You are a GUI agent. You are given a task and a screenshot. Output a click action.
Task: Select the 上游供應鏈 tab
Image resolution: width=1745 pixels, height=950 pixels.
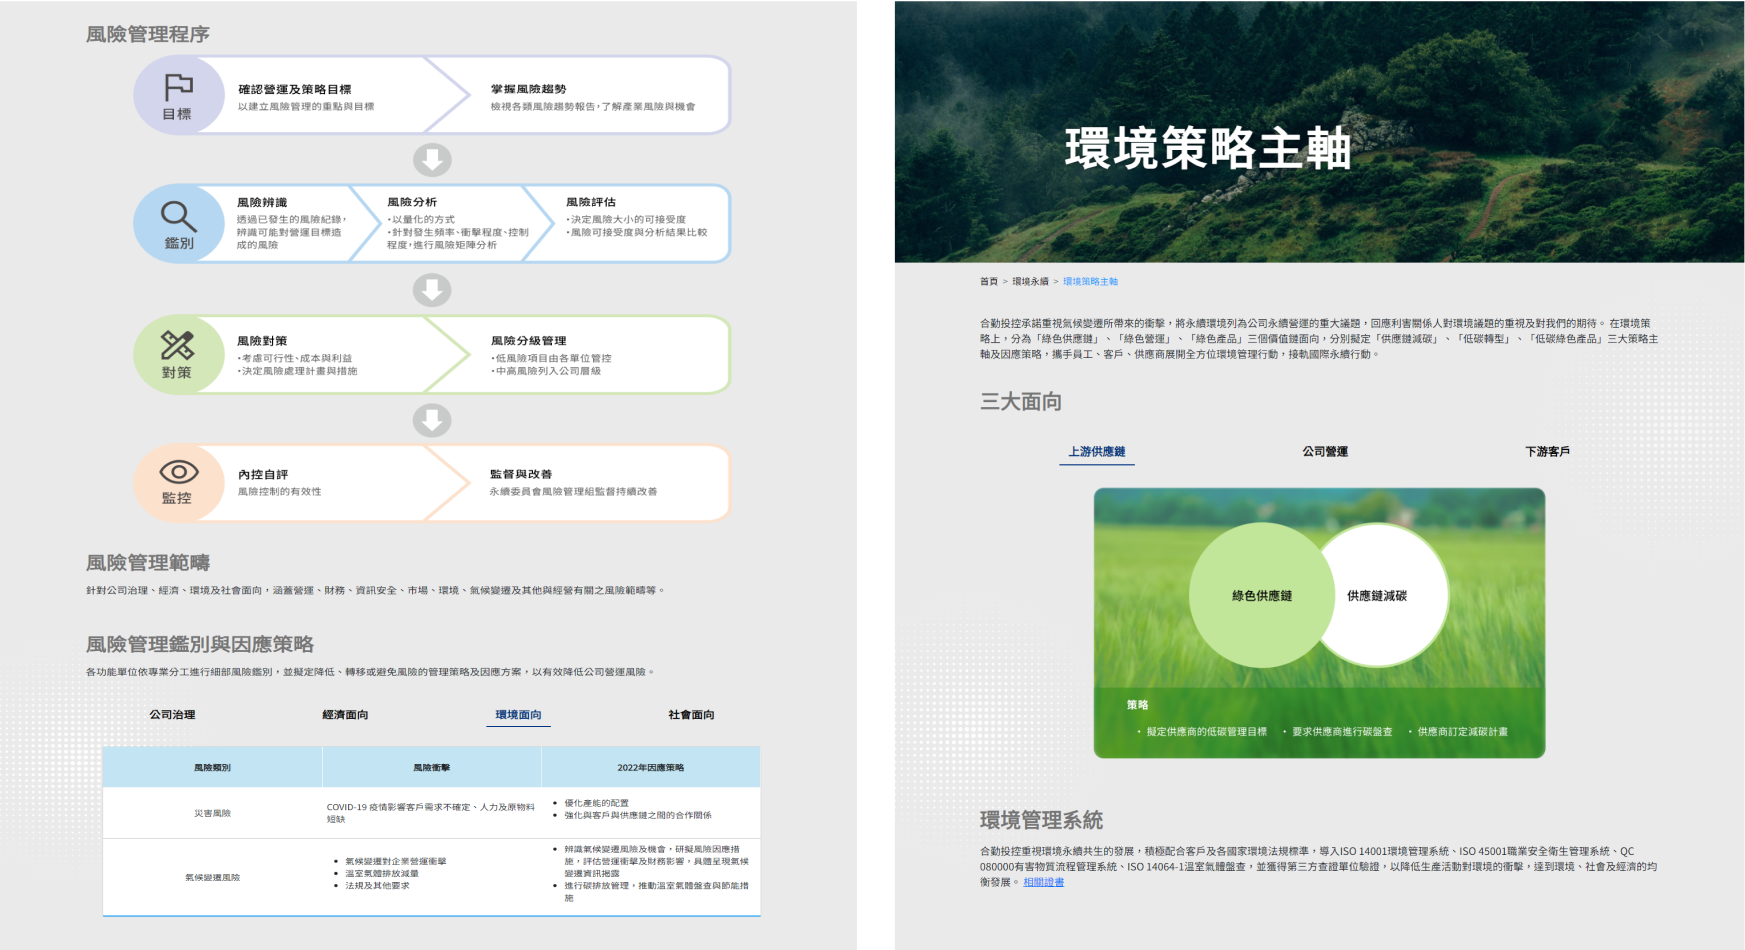click(1097, 452)
